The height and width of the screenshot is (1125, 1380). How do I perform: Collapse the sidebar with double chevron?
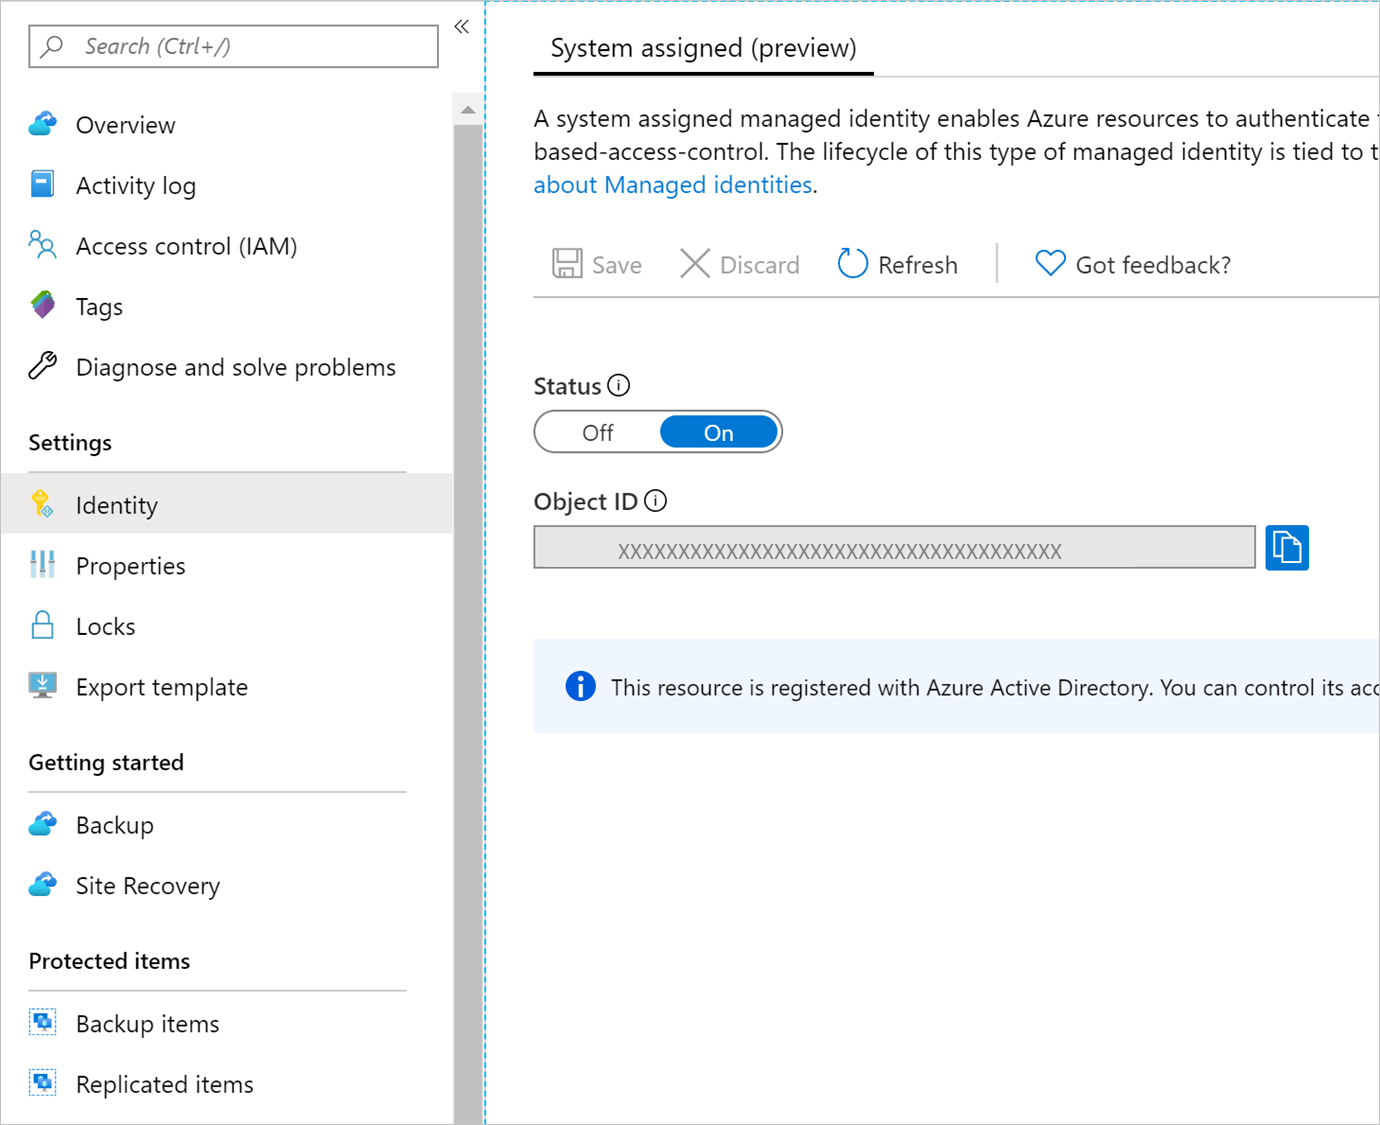[x=462, y=27]
